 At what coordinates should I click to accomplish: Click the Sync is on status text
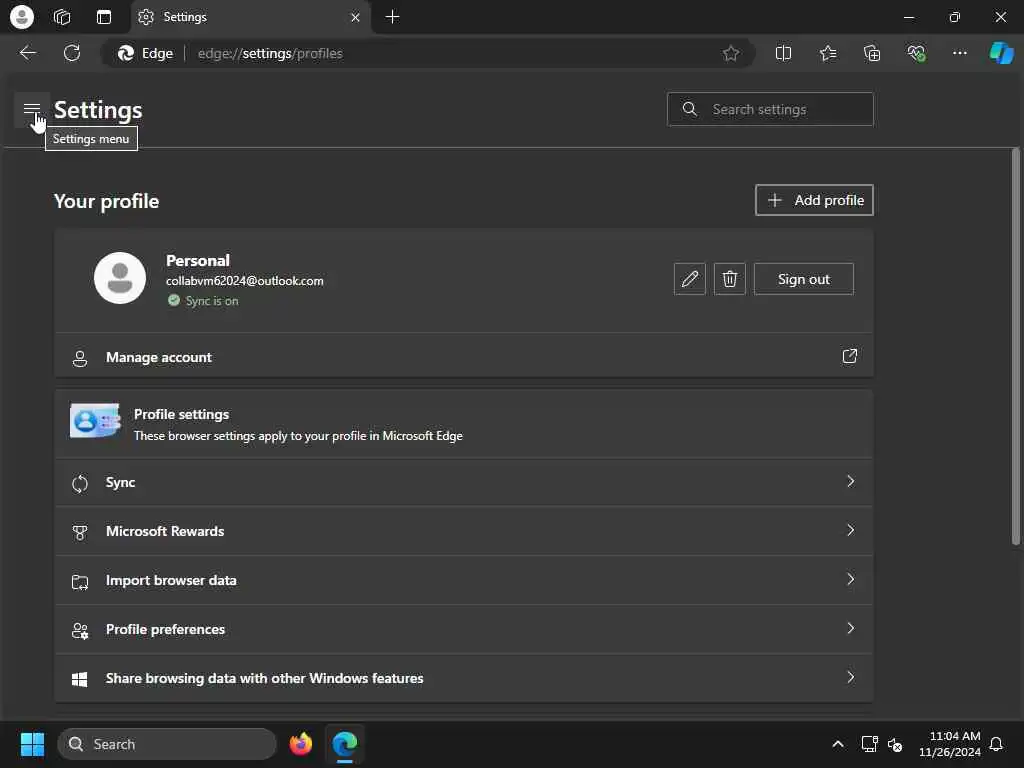point(212,301)
